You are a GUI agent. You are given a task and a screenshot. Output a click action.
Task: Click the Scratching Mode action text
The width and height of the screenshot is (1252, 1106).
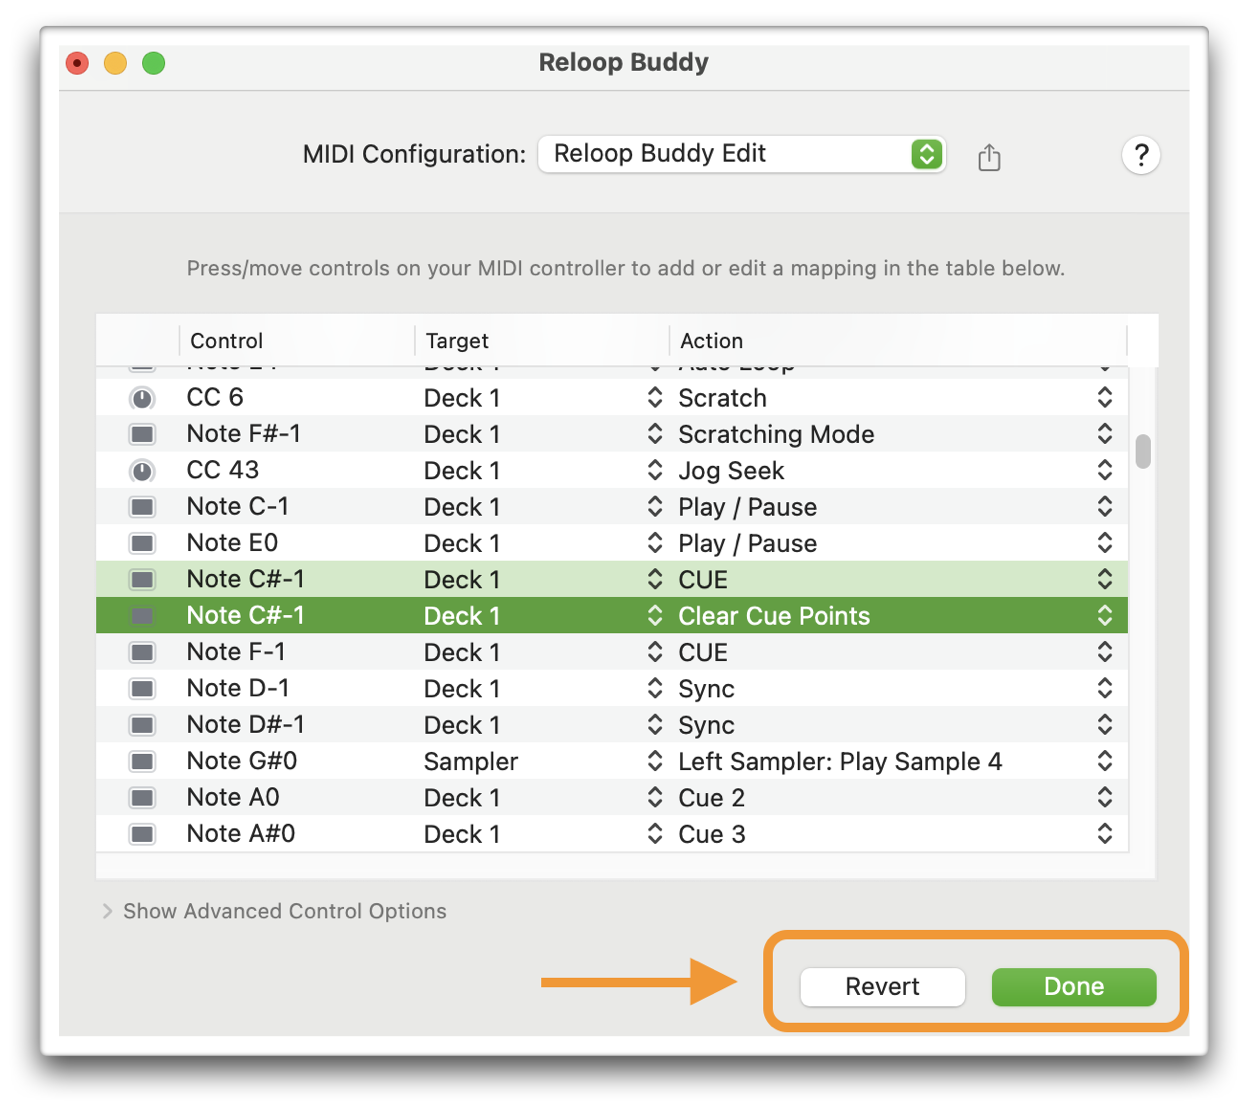pyautogui.click(x=776, y=434)
